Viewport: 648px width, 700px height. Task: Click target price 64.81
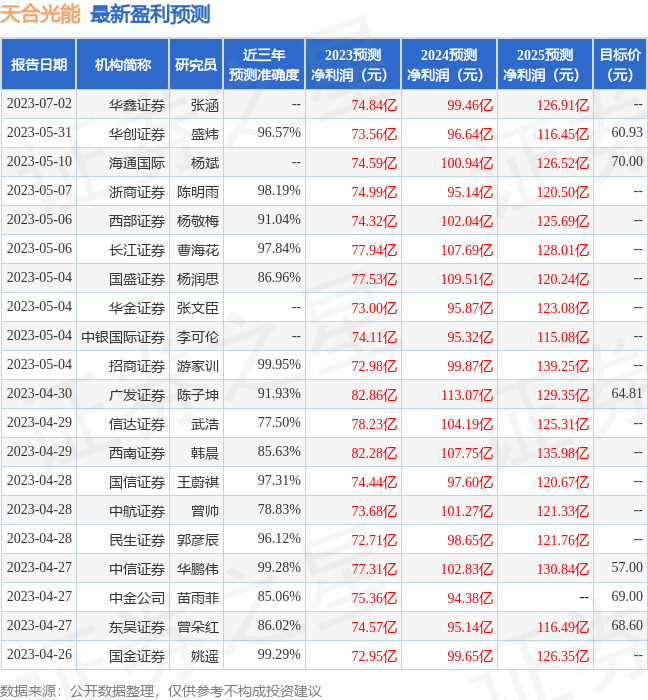pos(627,394)
